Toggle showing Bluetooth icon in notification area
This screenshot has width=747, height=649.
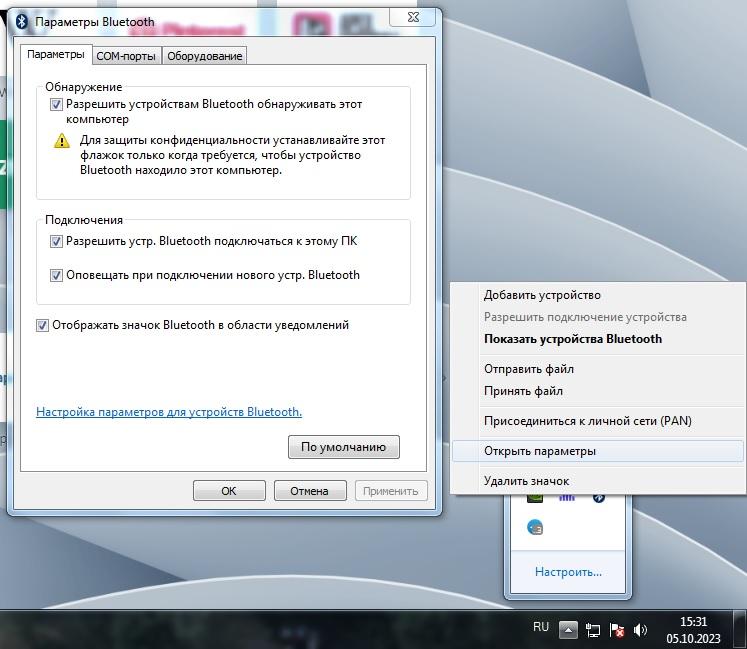pyautogui.click(x=42, y=325)
